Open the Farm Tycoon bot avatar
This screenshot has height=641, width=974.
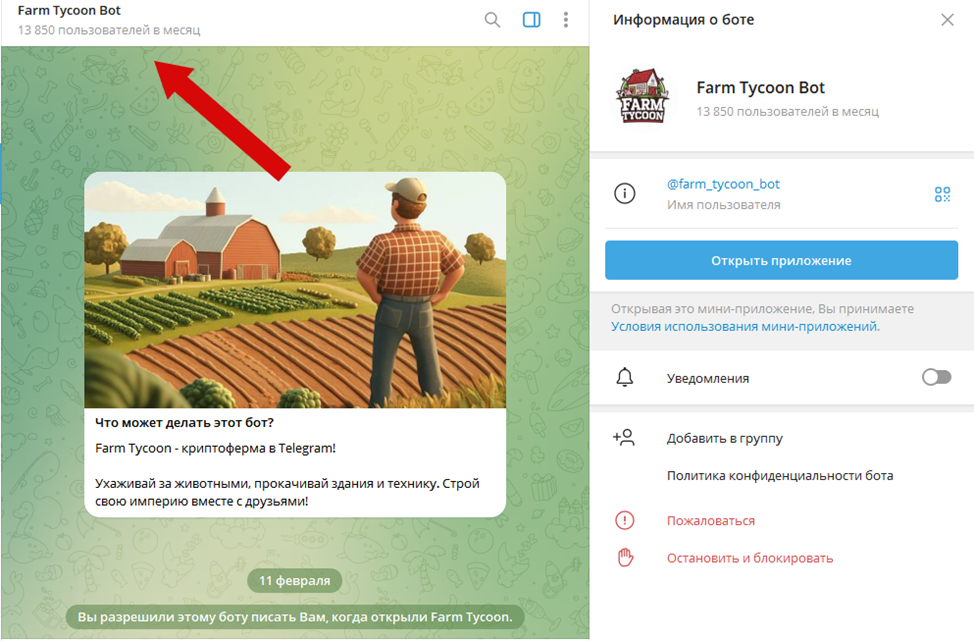coord(643,96)
